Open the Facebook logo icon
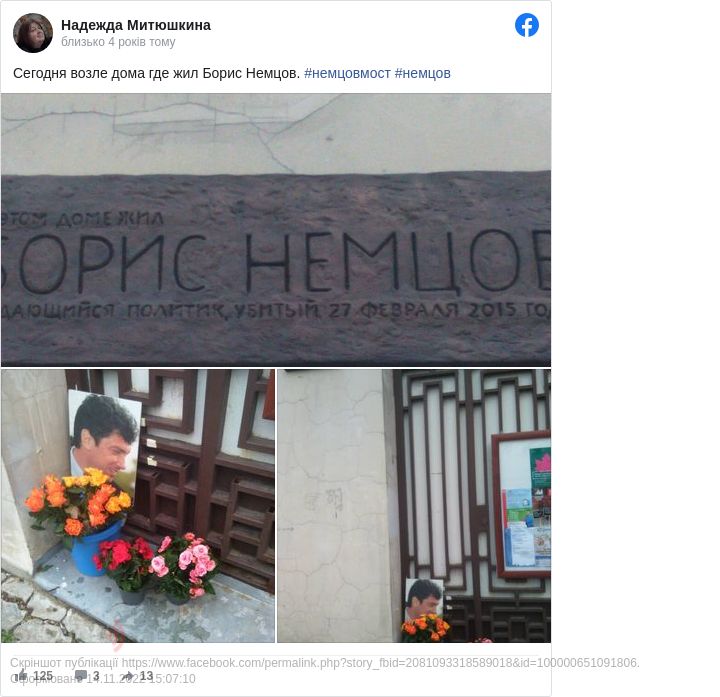This screenshot has height=697, width=720. tap(527, 25)
